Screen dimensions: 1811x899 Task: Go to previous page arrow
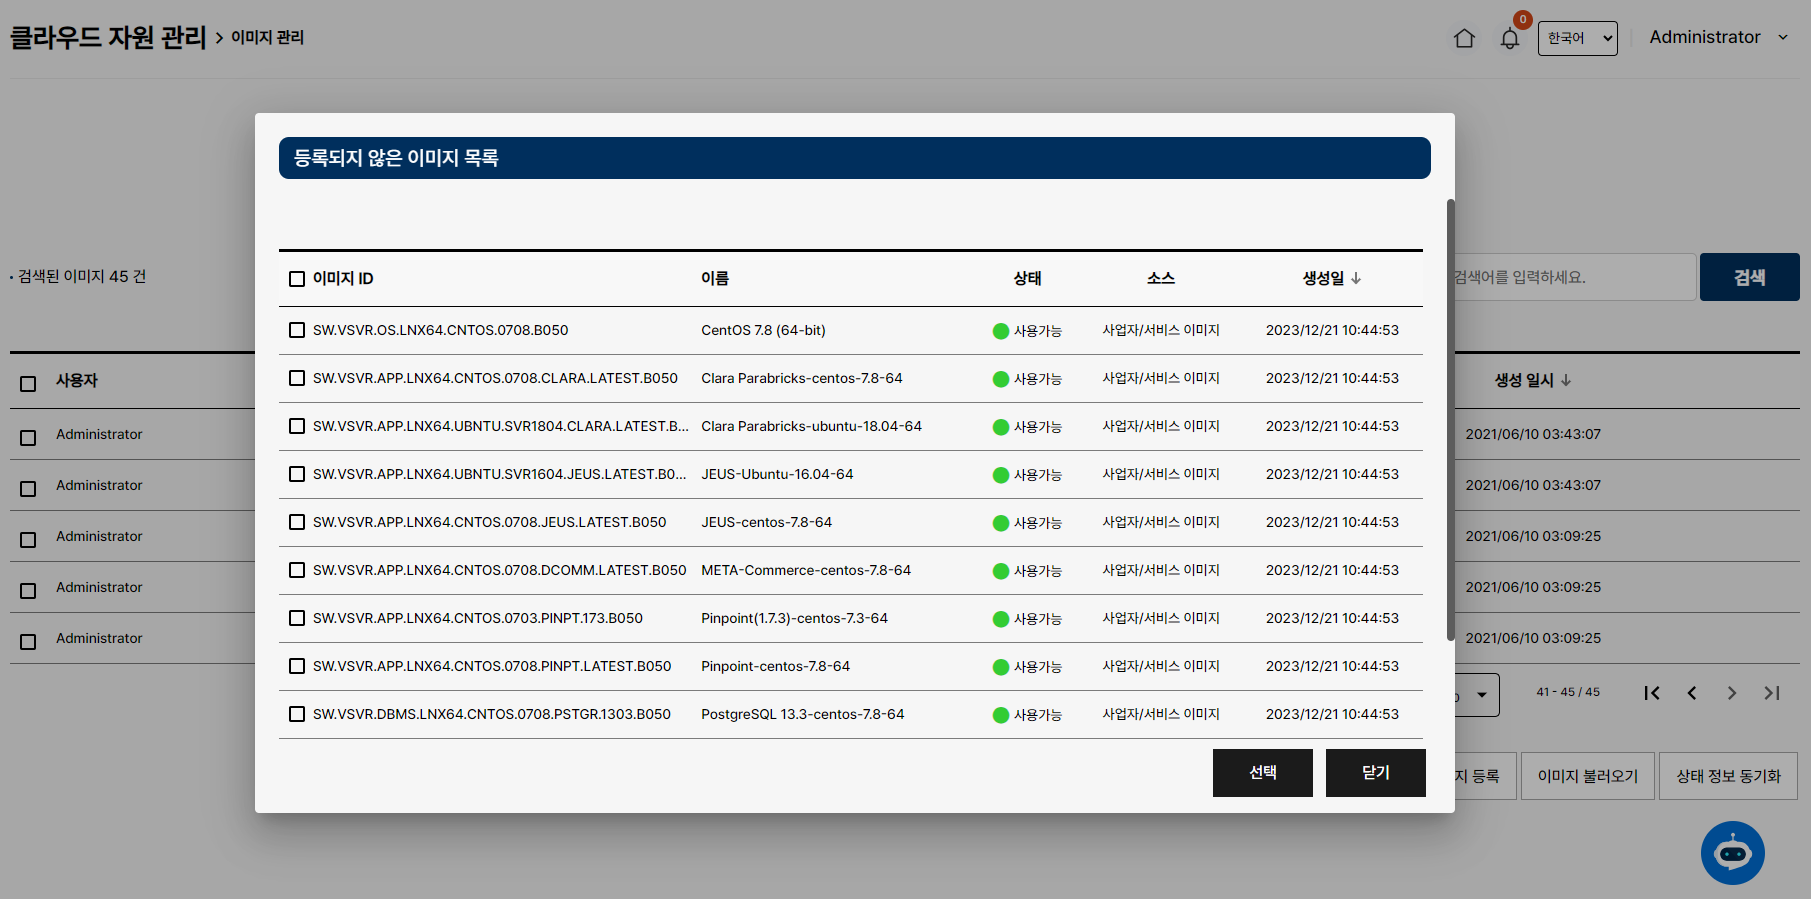1692,693
